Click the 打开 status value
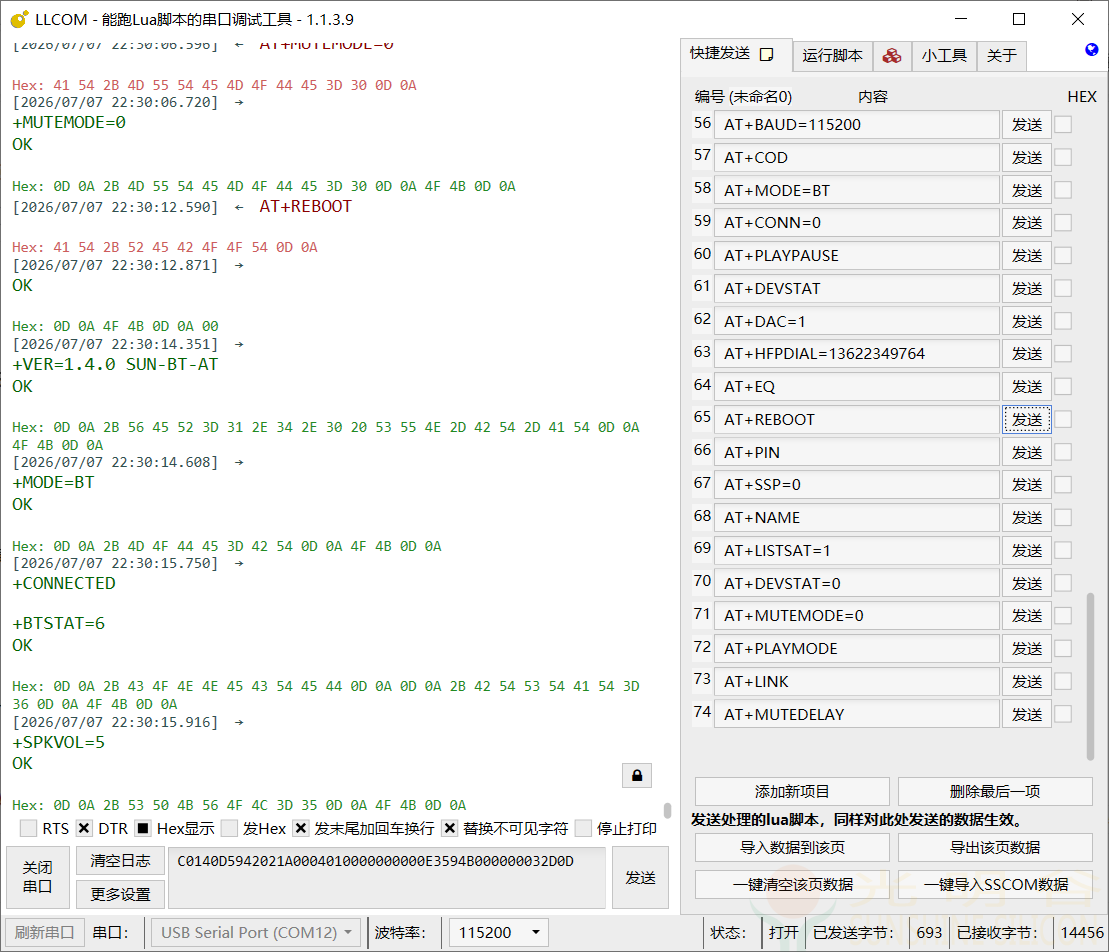 [x=783, y=933]
